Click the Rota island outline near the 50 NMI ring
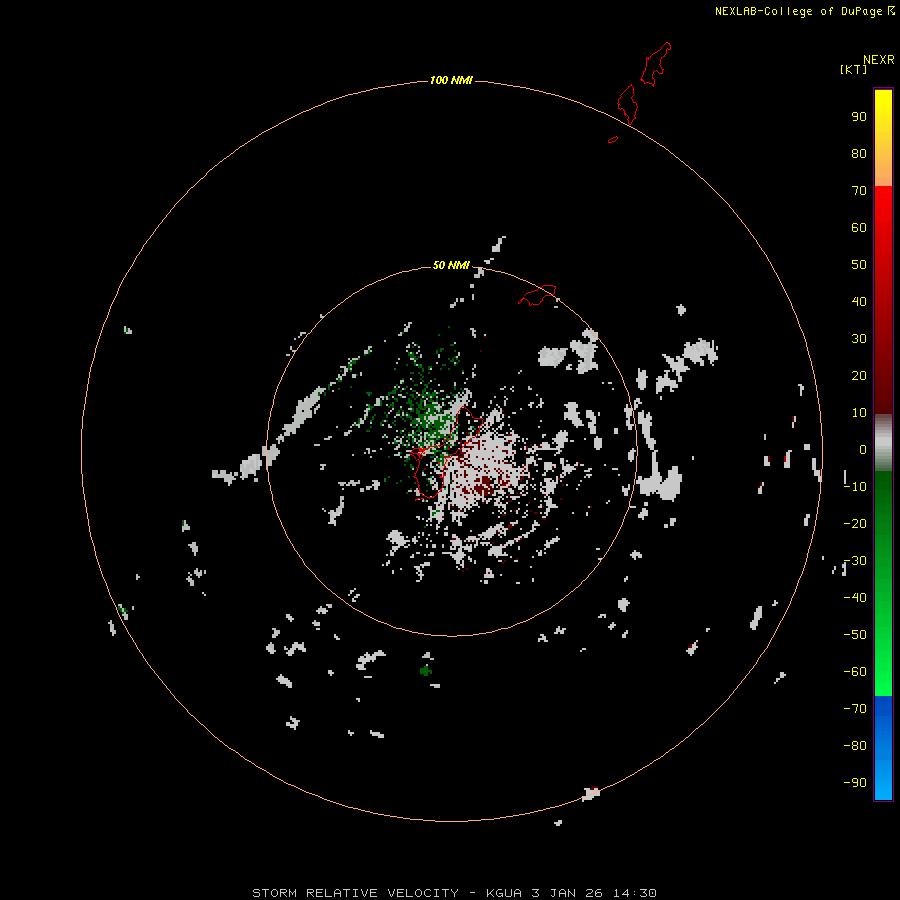Image resolution: width=900 pixels, height=900 pixels. tap(537, 295)
